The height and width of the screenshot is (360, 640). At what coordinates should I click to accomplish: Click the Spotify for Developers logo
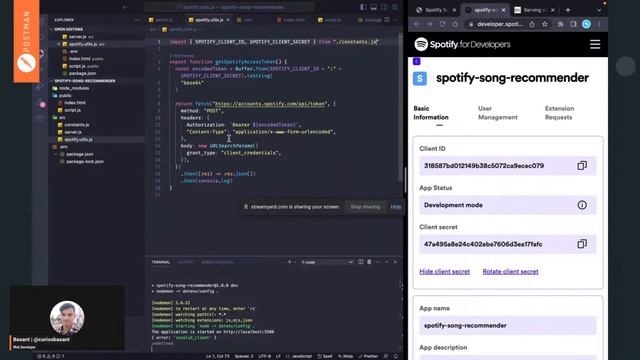462,44
